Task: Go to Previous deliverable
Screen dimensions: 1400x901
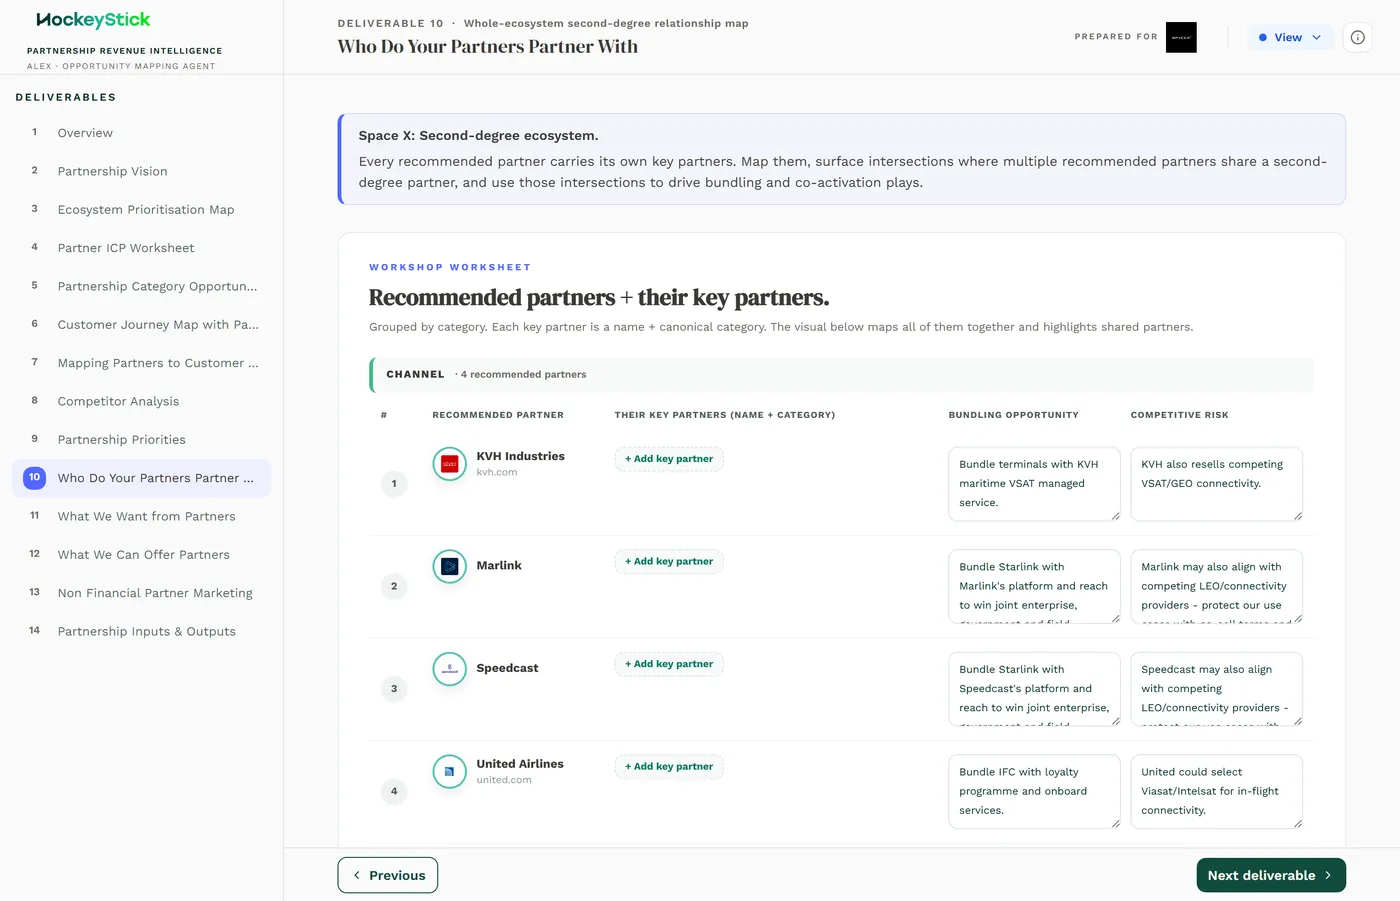Action: click(388, 875)
